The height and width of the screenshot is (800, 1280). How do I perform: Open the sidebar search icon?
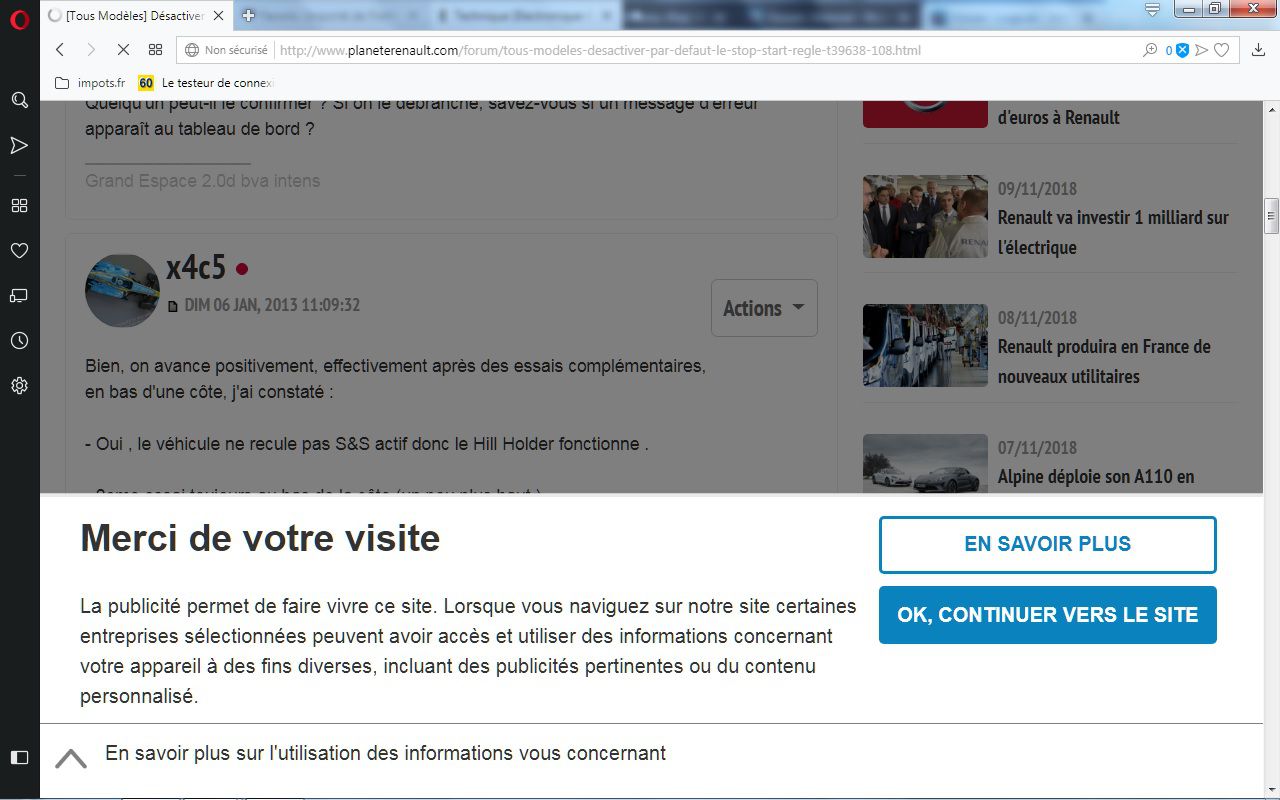pos(19,100)
